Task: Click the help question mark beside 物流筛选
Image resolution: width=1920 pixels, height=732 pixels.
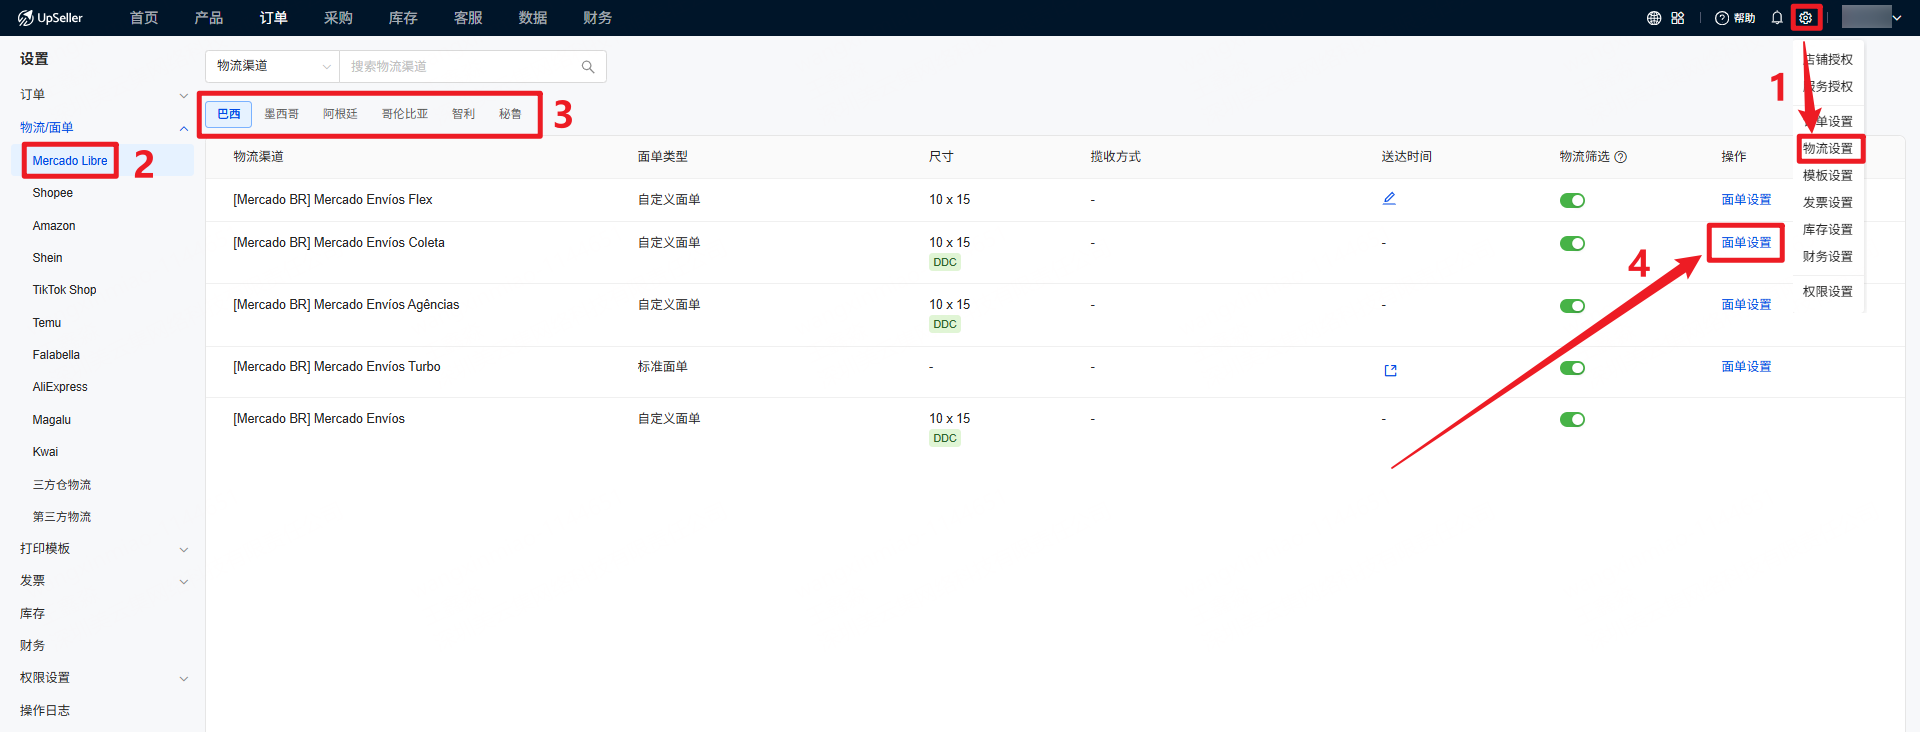Action: 1621,157
